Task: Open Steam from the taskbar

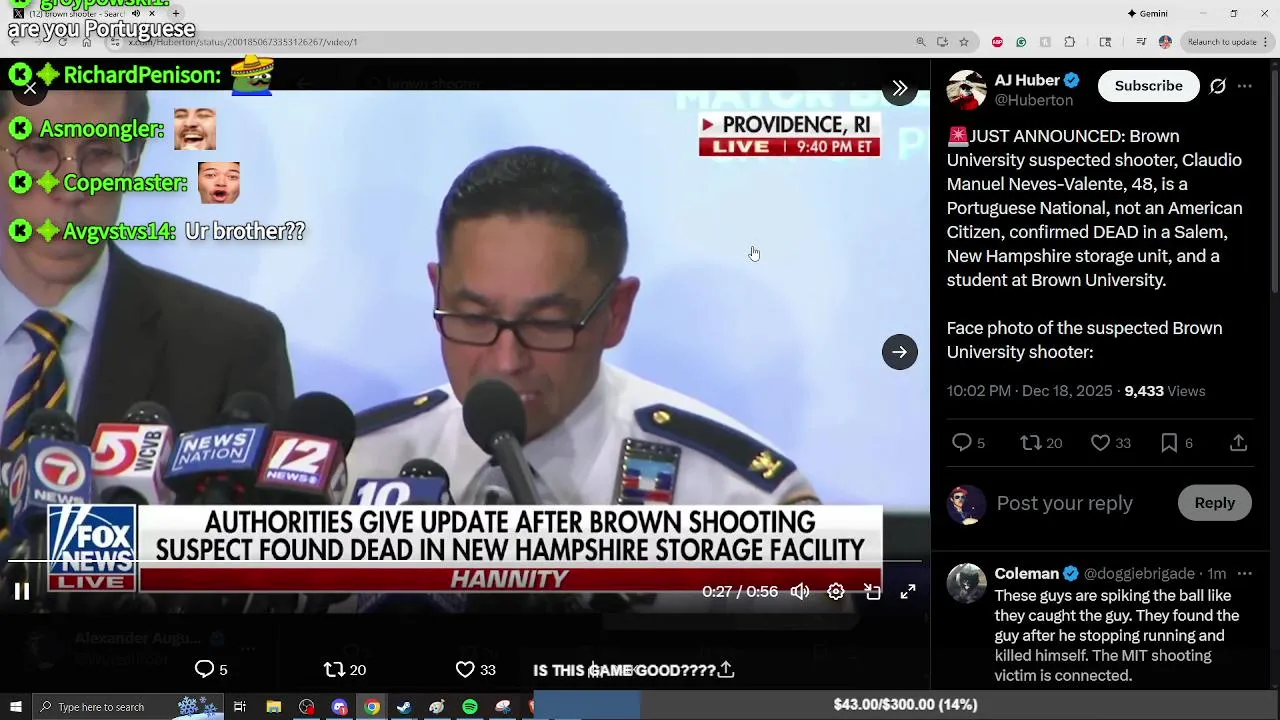Action: click(404, 707)
